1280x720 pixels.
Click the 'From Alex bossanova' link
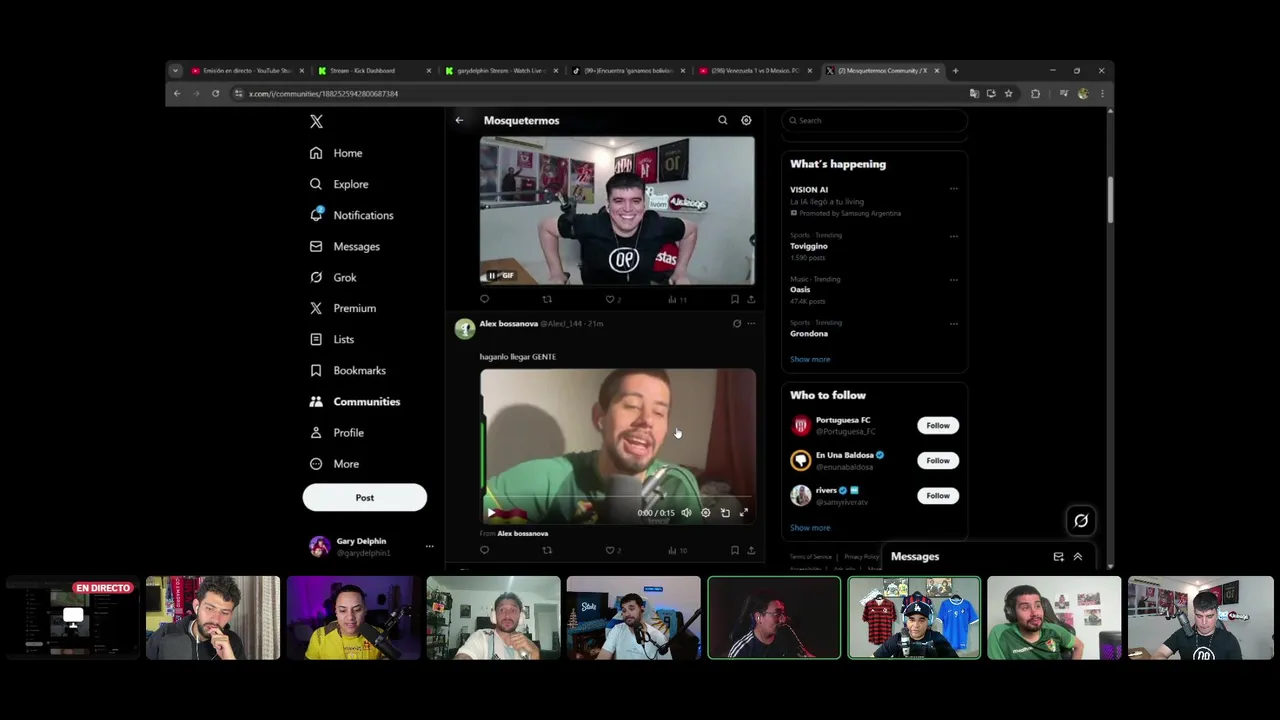pyautogui.click(x=514, y=533)
